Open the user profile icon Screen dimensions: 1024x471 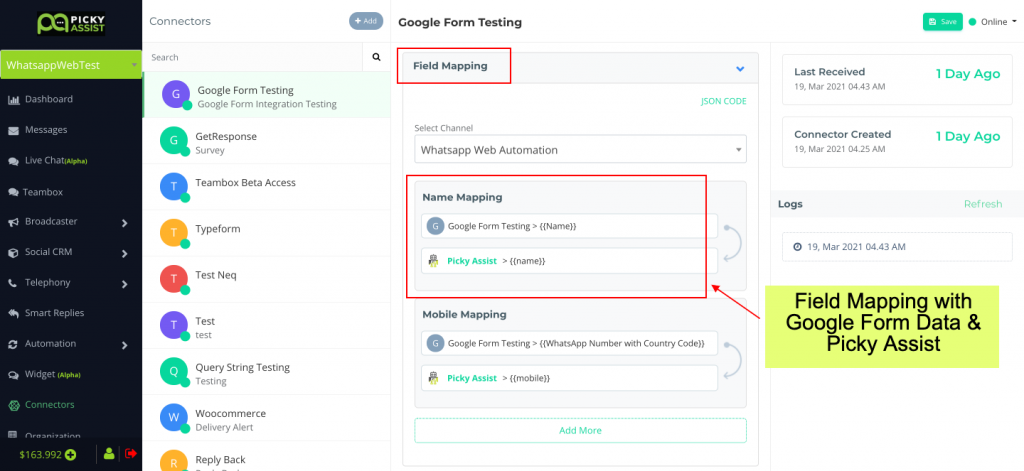[109, 453]
